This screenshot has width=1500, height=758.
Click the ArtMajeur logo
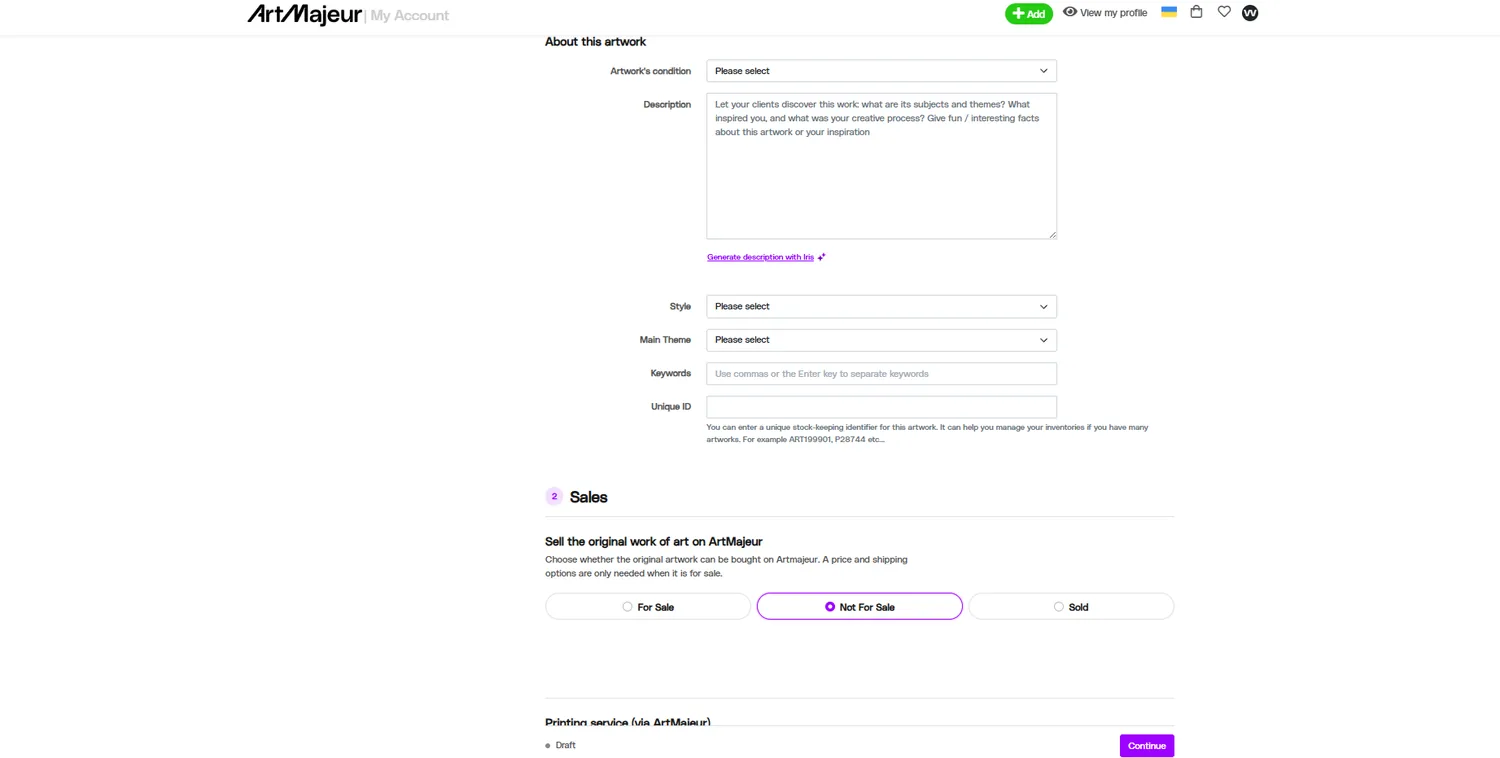(x=305, y=14)
